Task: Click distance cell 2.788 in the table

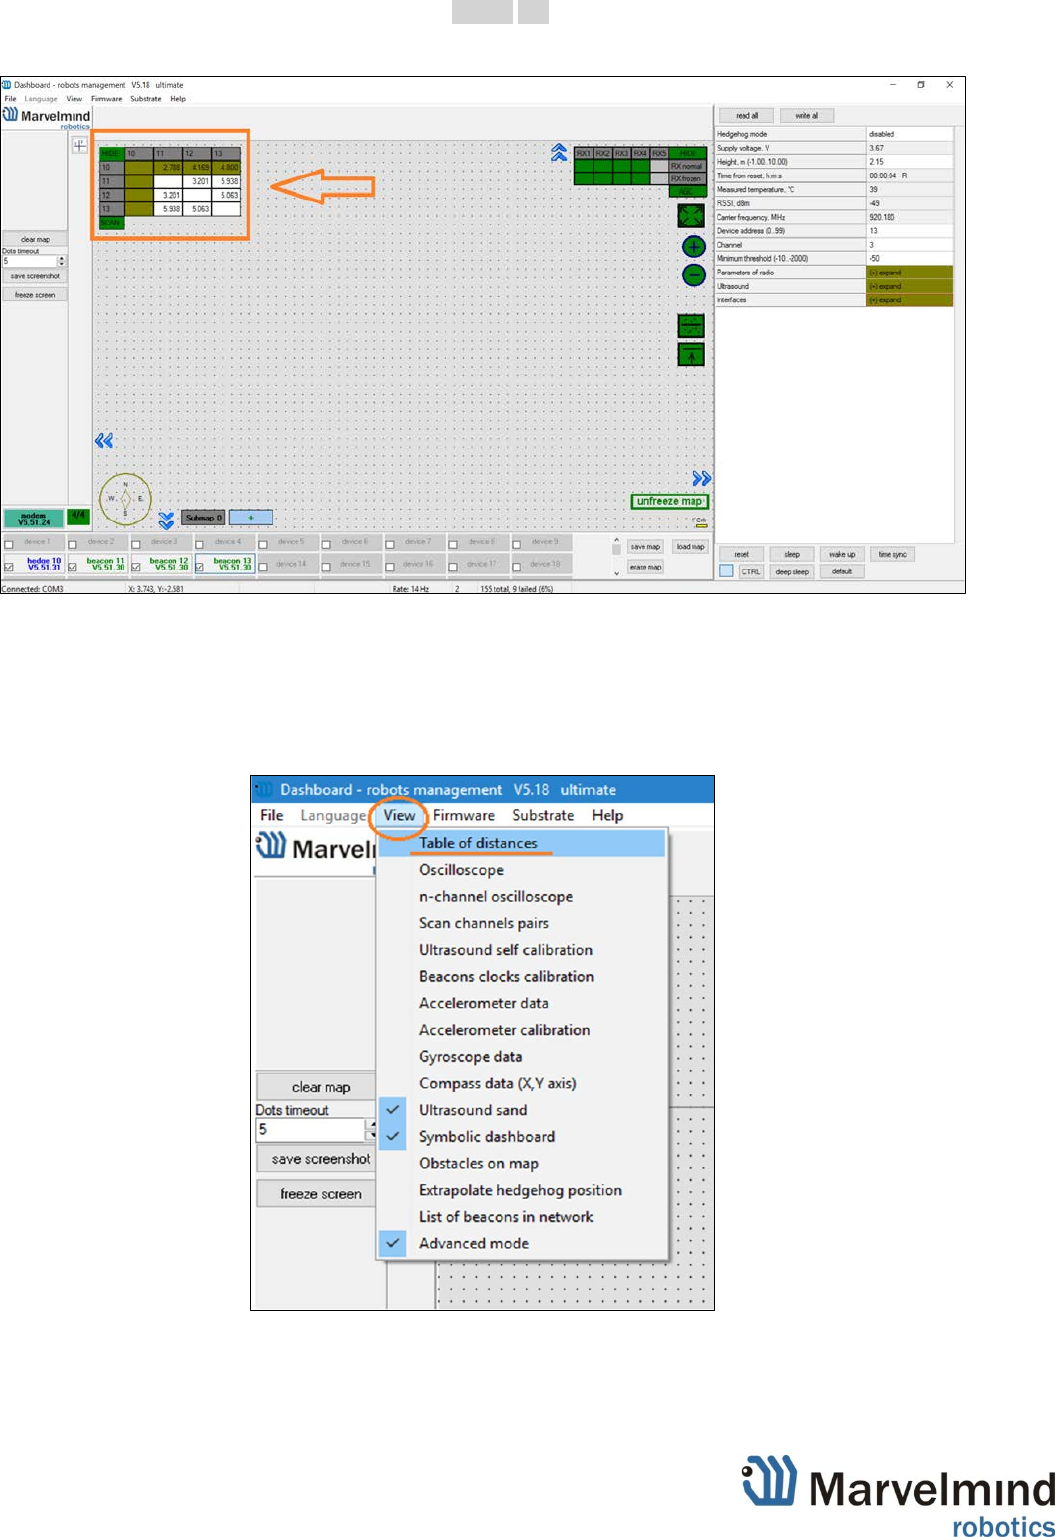Action: pyautogui.click(x=166, y=168)
